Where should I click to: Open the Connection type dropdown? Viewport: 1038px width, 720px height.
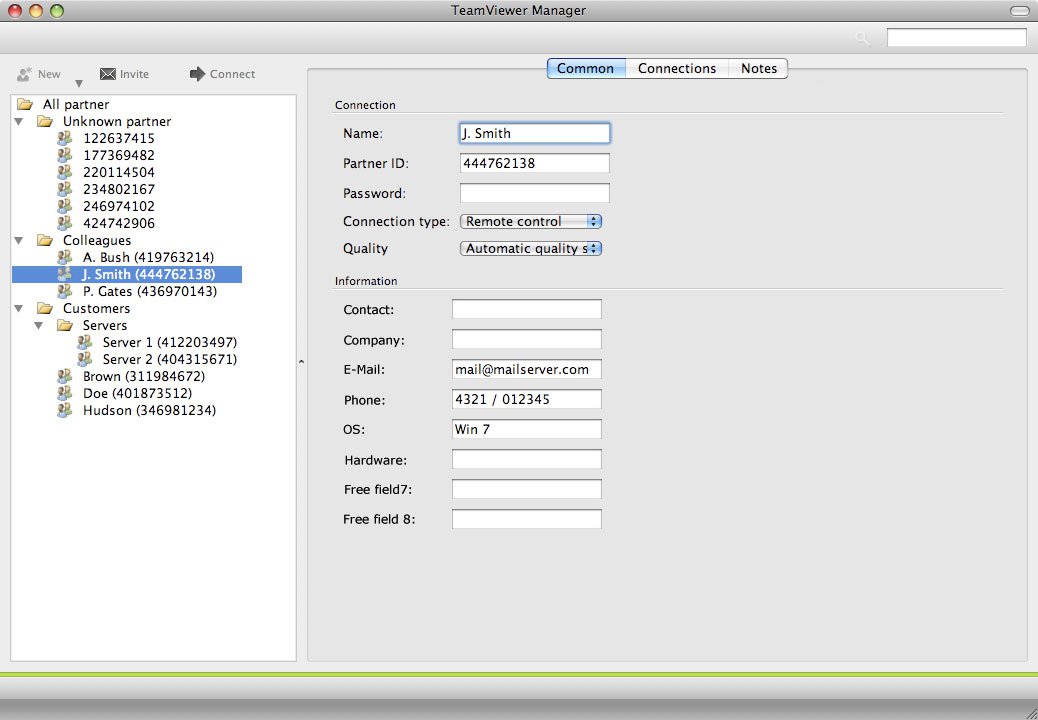531,222
